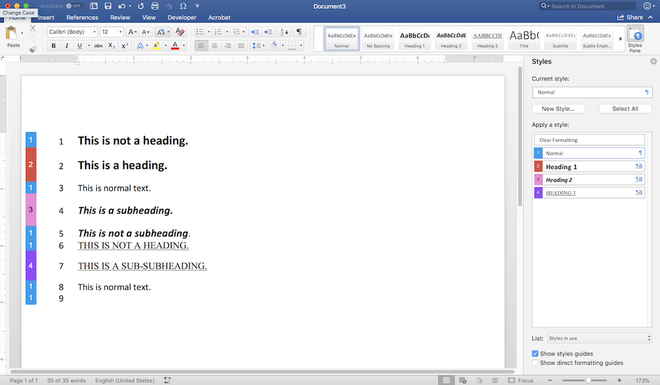Click the Format Painter brush icon
This screenshot has height=385, width=660.
click(33, 49)
